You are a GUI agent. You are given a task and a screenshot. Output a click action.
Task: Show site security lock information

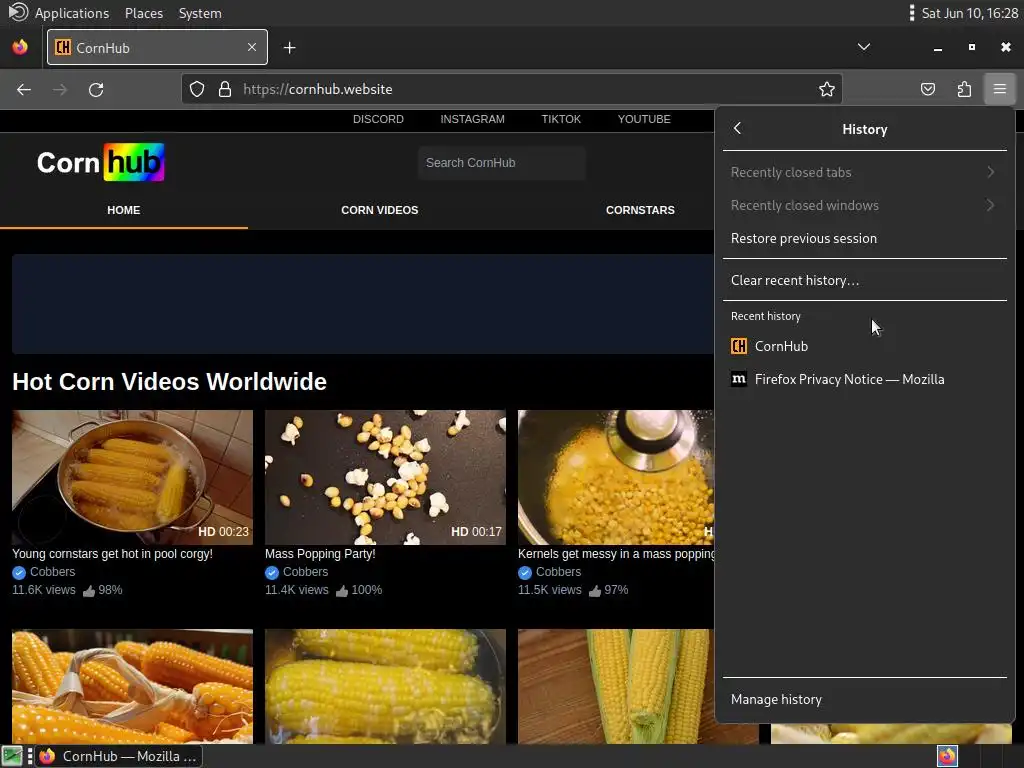point(225,89)
